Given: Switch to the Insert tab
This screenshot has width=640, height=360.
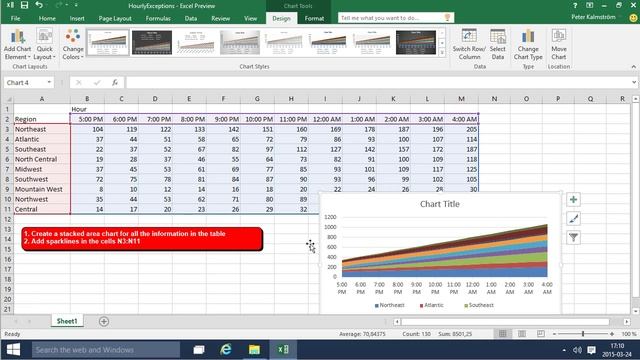Looking at the screenshot, I should [77, 18].
